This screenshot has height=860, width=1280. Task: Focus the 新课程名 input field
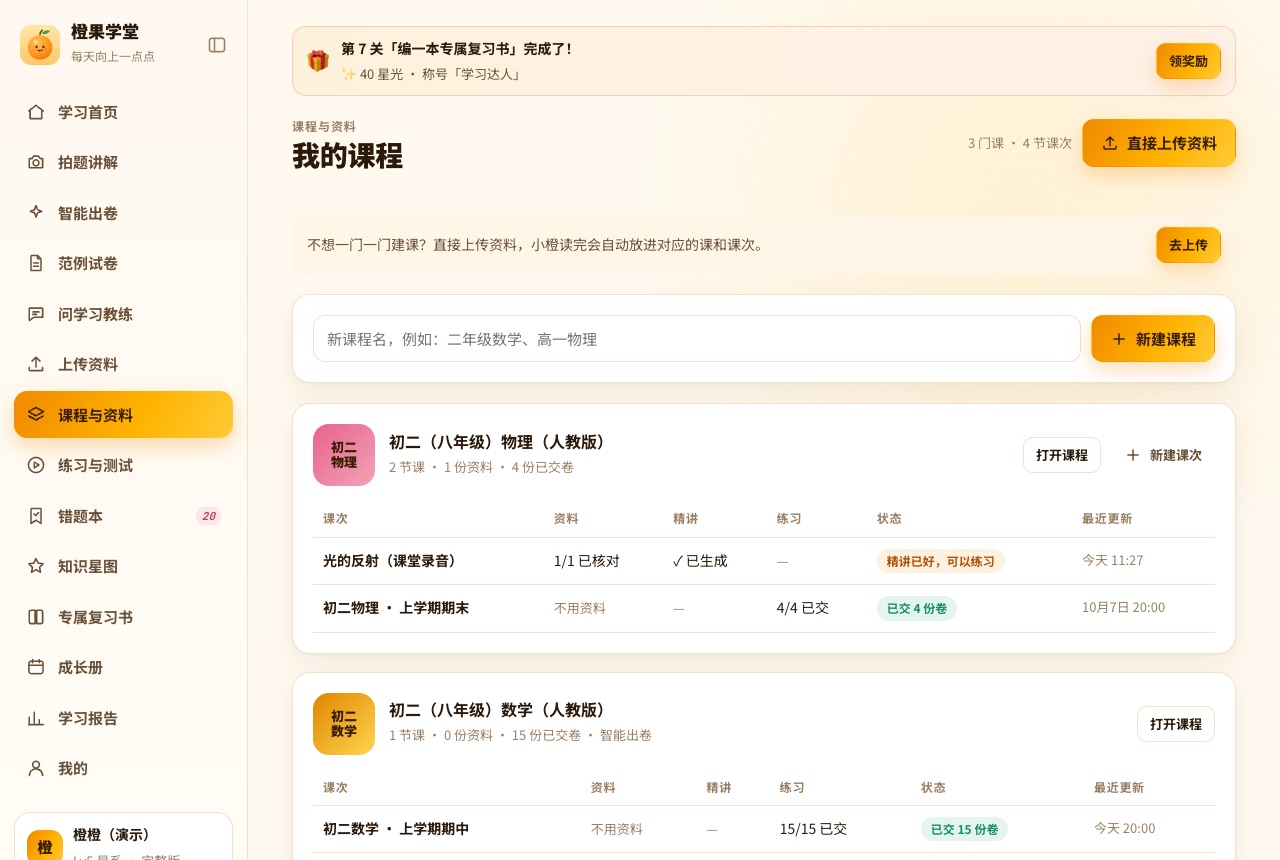697,339
